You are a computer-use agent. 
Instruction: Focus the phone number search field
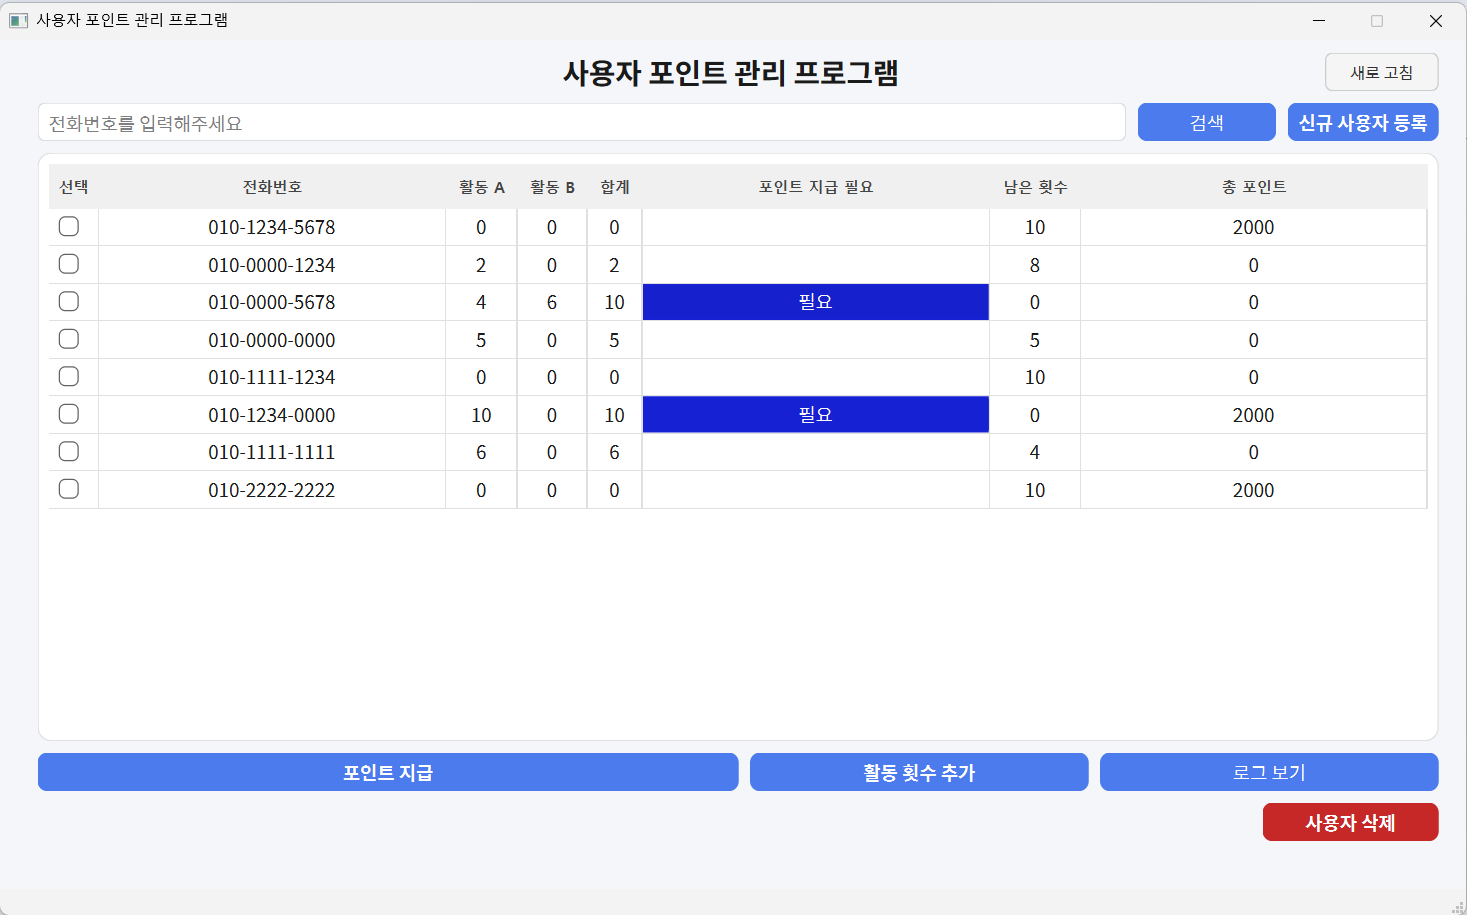coord(581,123)
